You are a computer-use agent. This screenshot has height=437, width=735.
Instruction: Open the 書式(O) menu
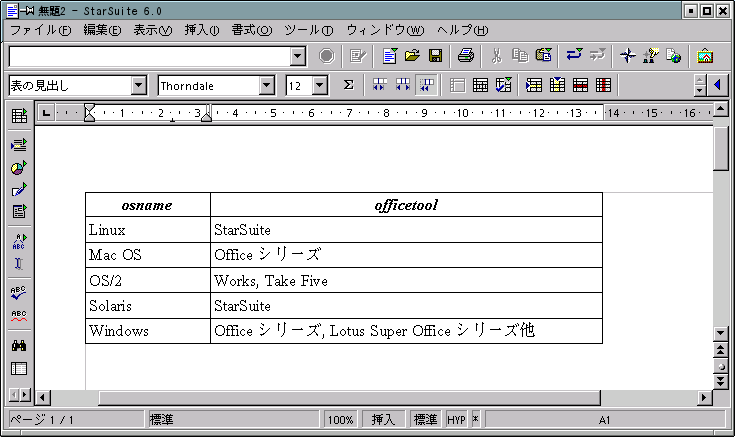click(x=252, y=30)
